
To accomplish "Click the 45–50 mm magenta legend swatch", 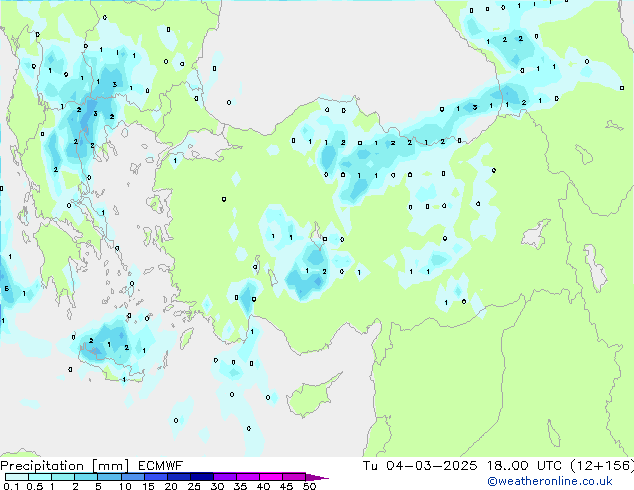I will pyautogui.click(x=294, y=477).
